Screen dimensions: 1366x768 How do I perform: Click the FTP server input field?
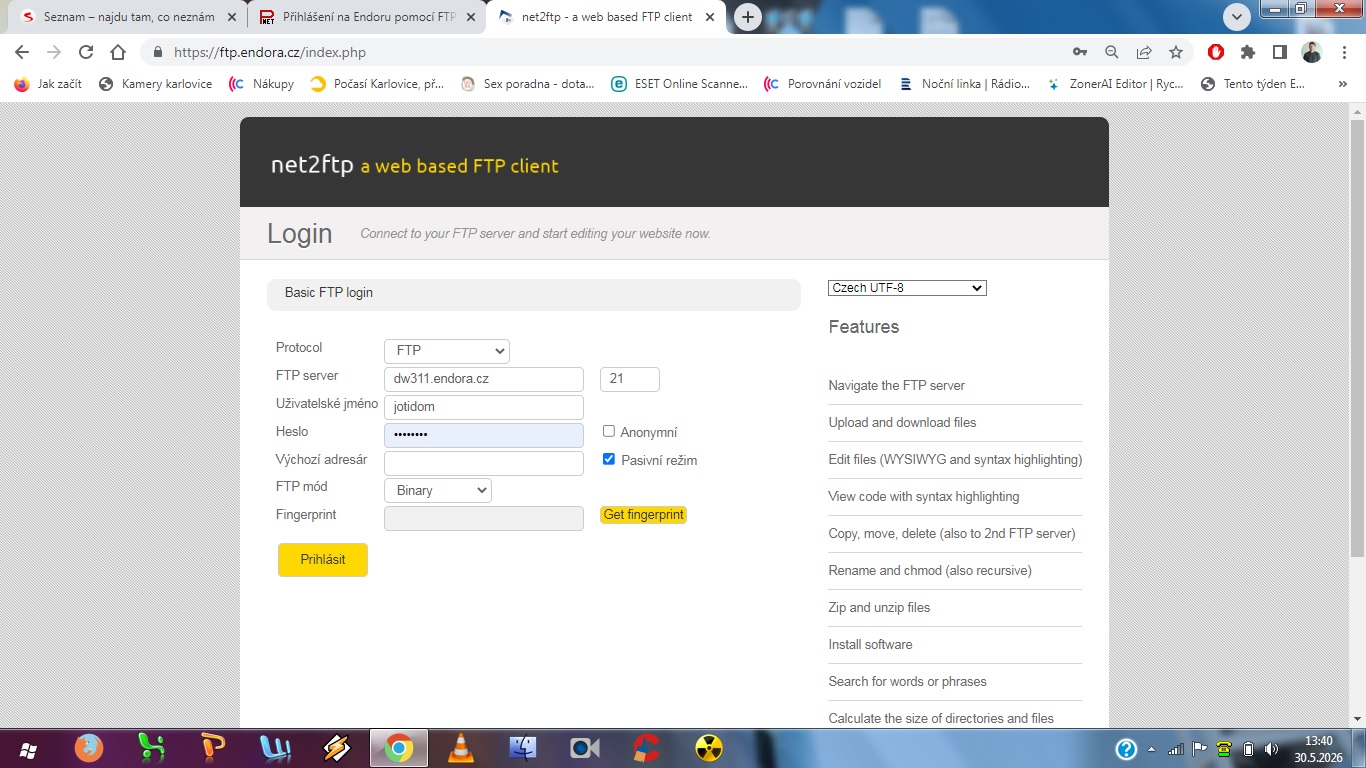coord(484,379)
